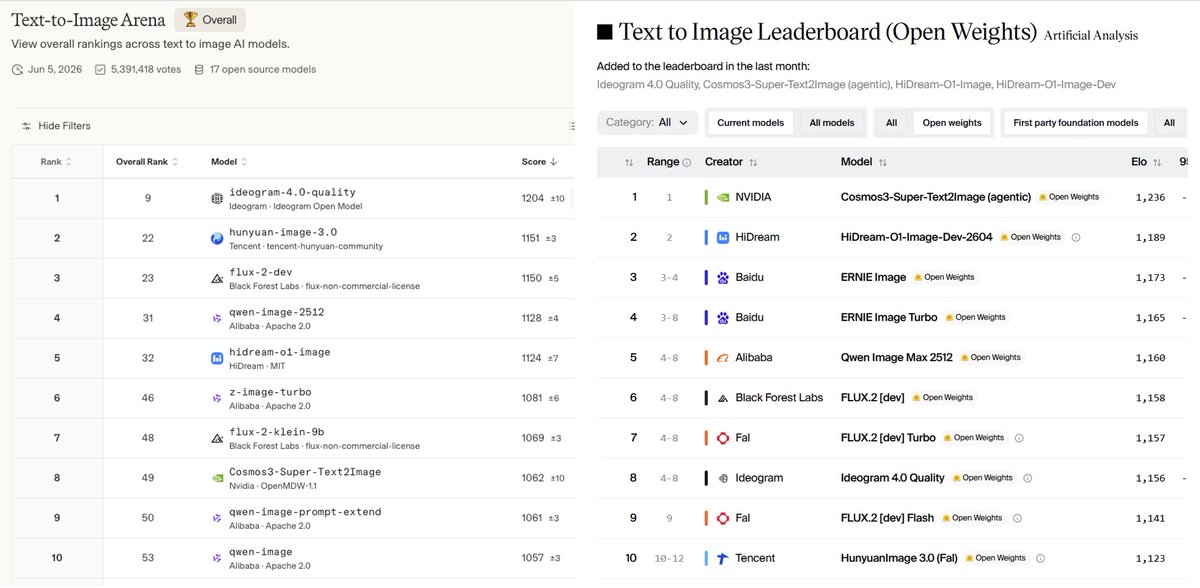Click overall rank 53 in the qwen-image row
This screenshot has width=1200, height=588.
coord(147,558)
